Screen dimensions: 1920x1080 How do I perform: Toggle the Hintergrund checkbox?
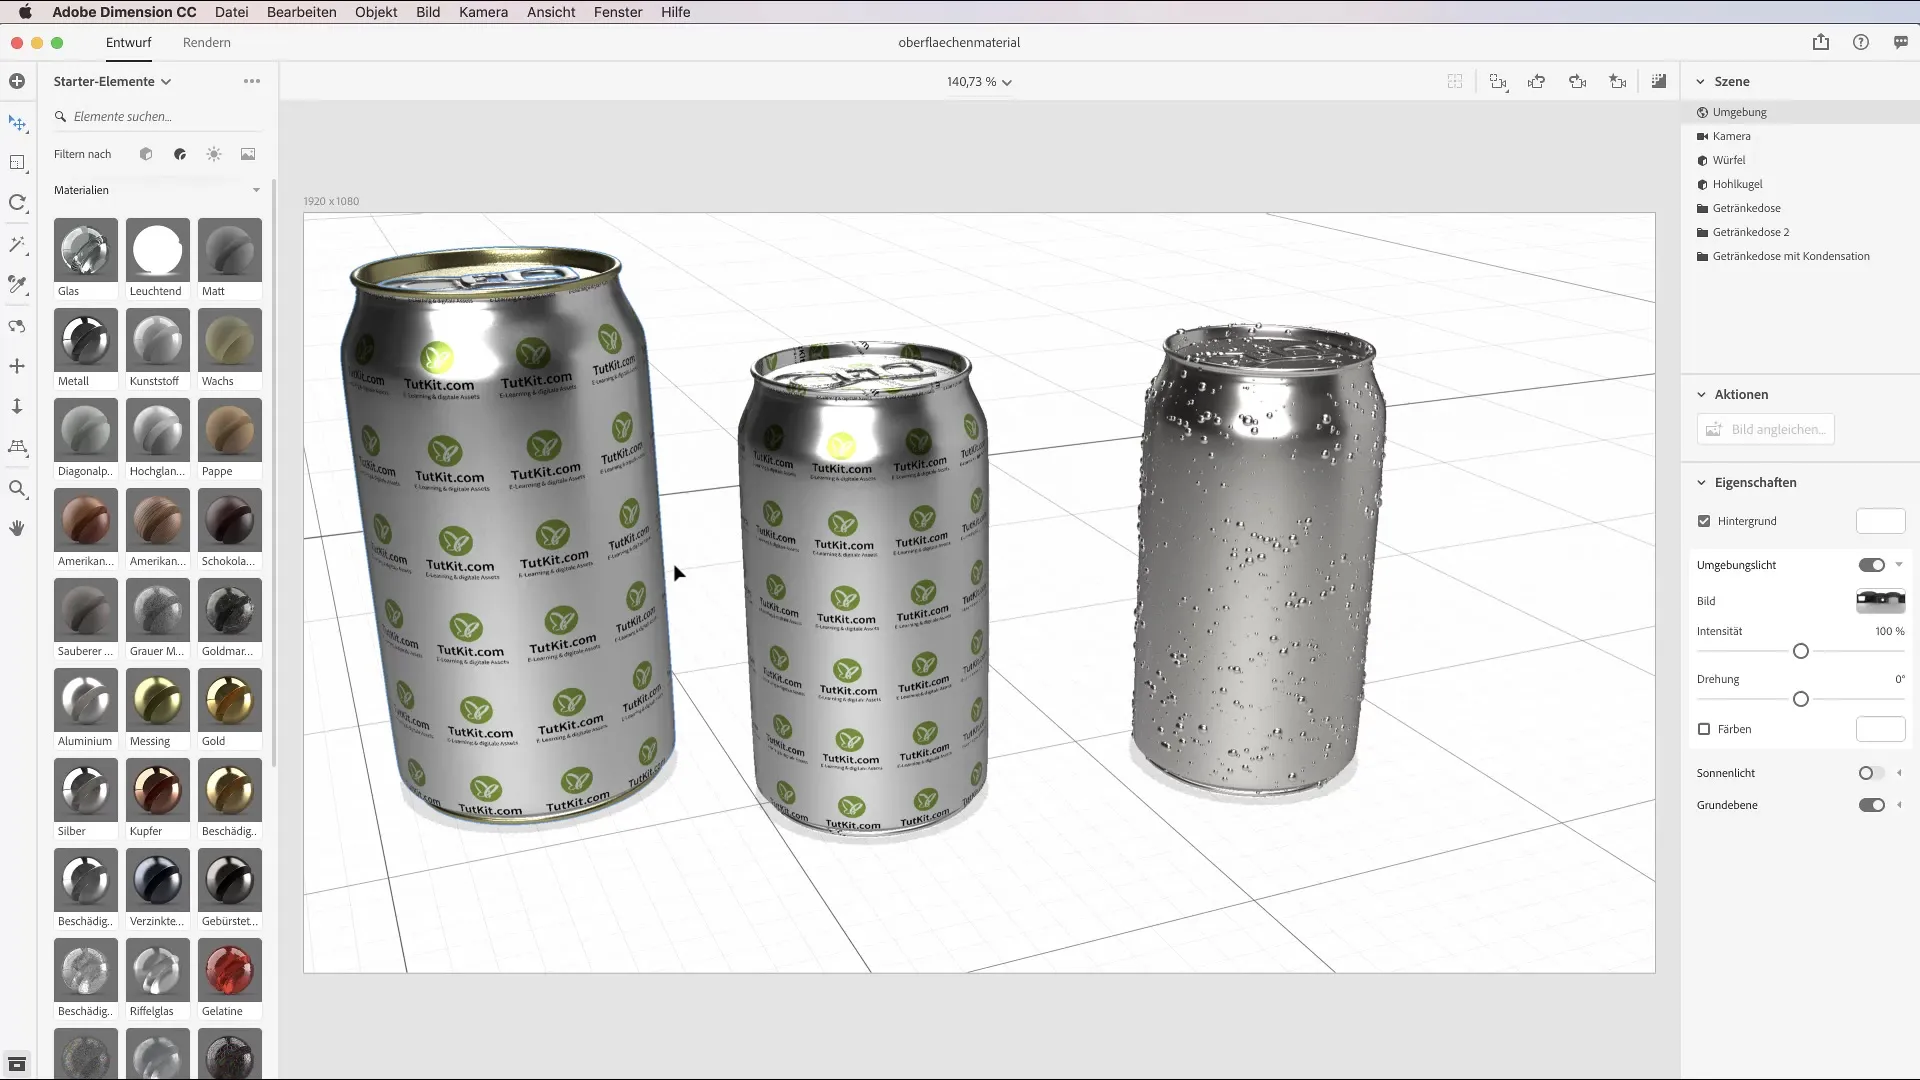click(x=1704, y=521)
